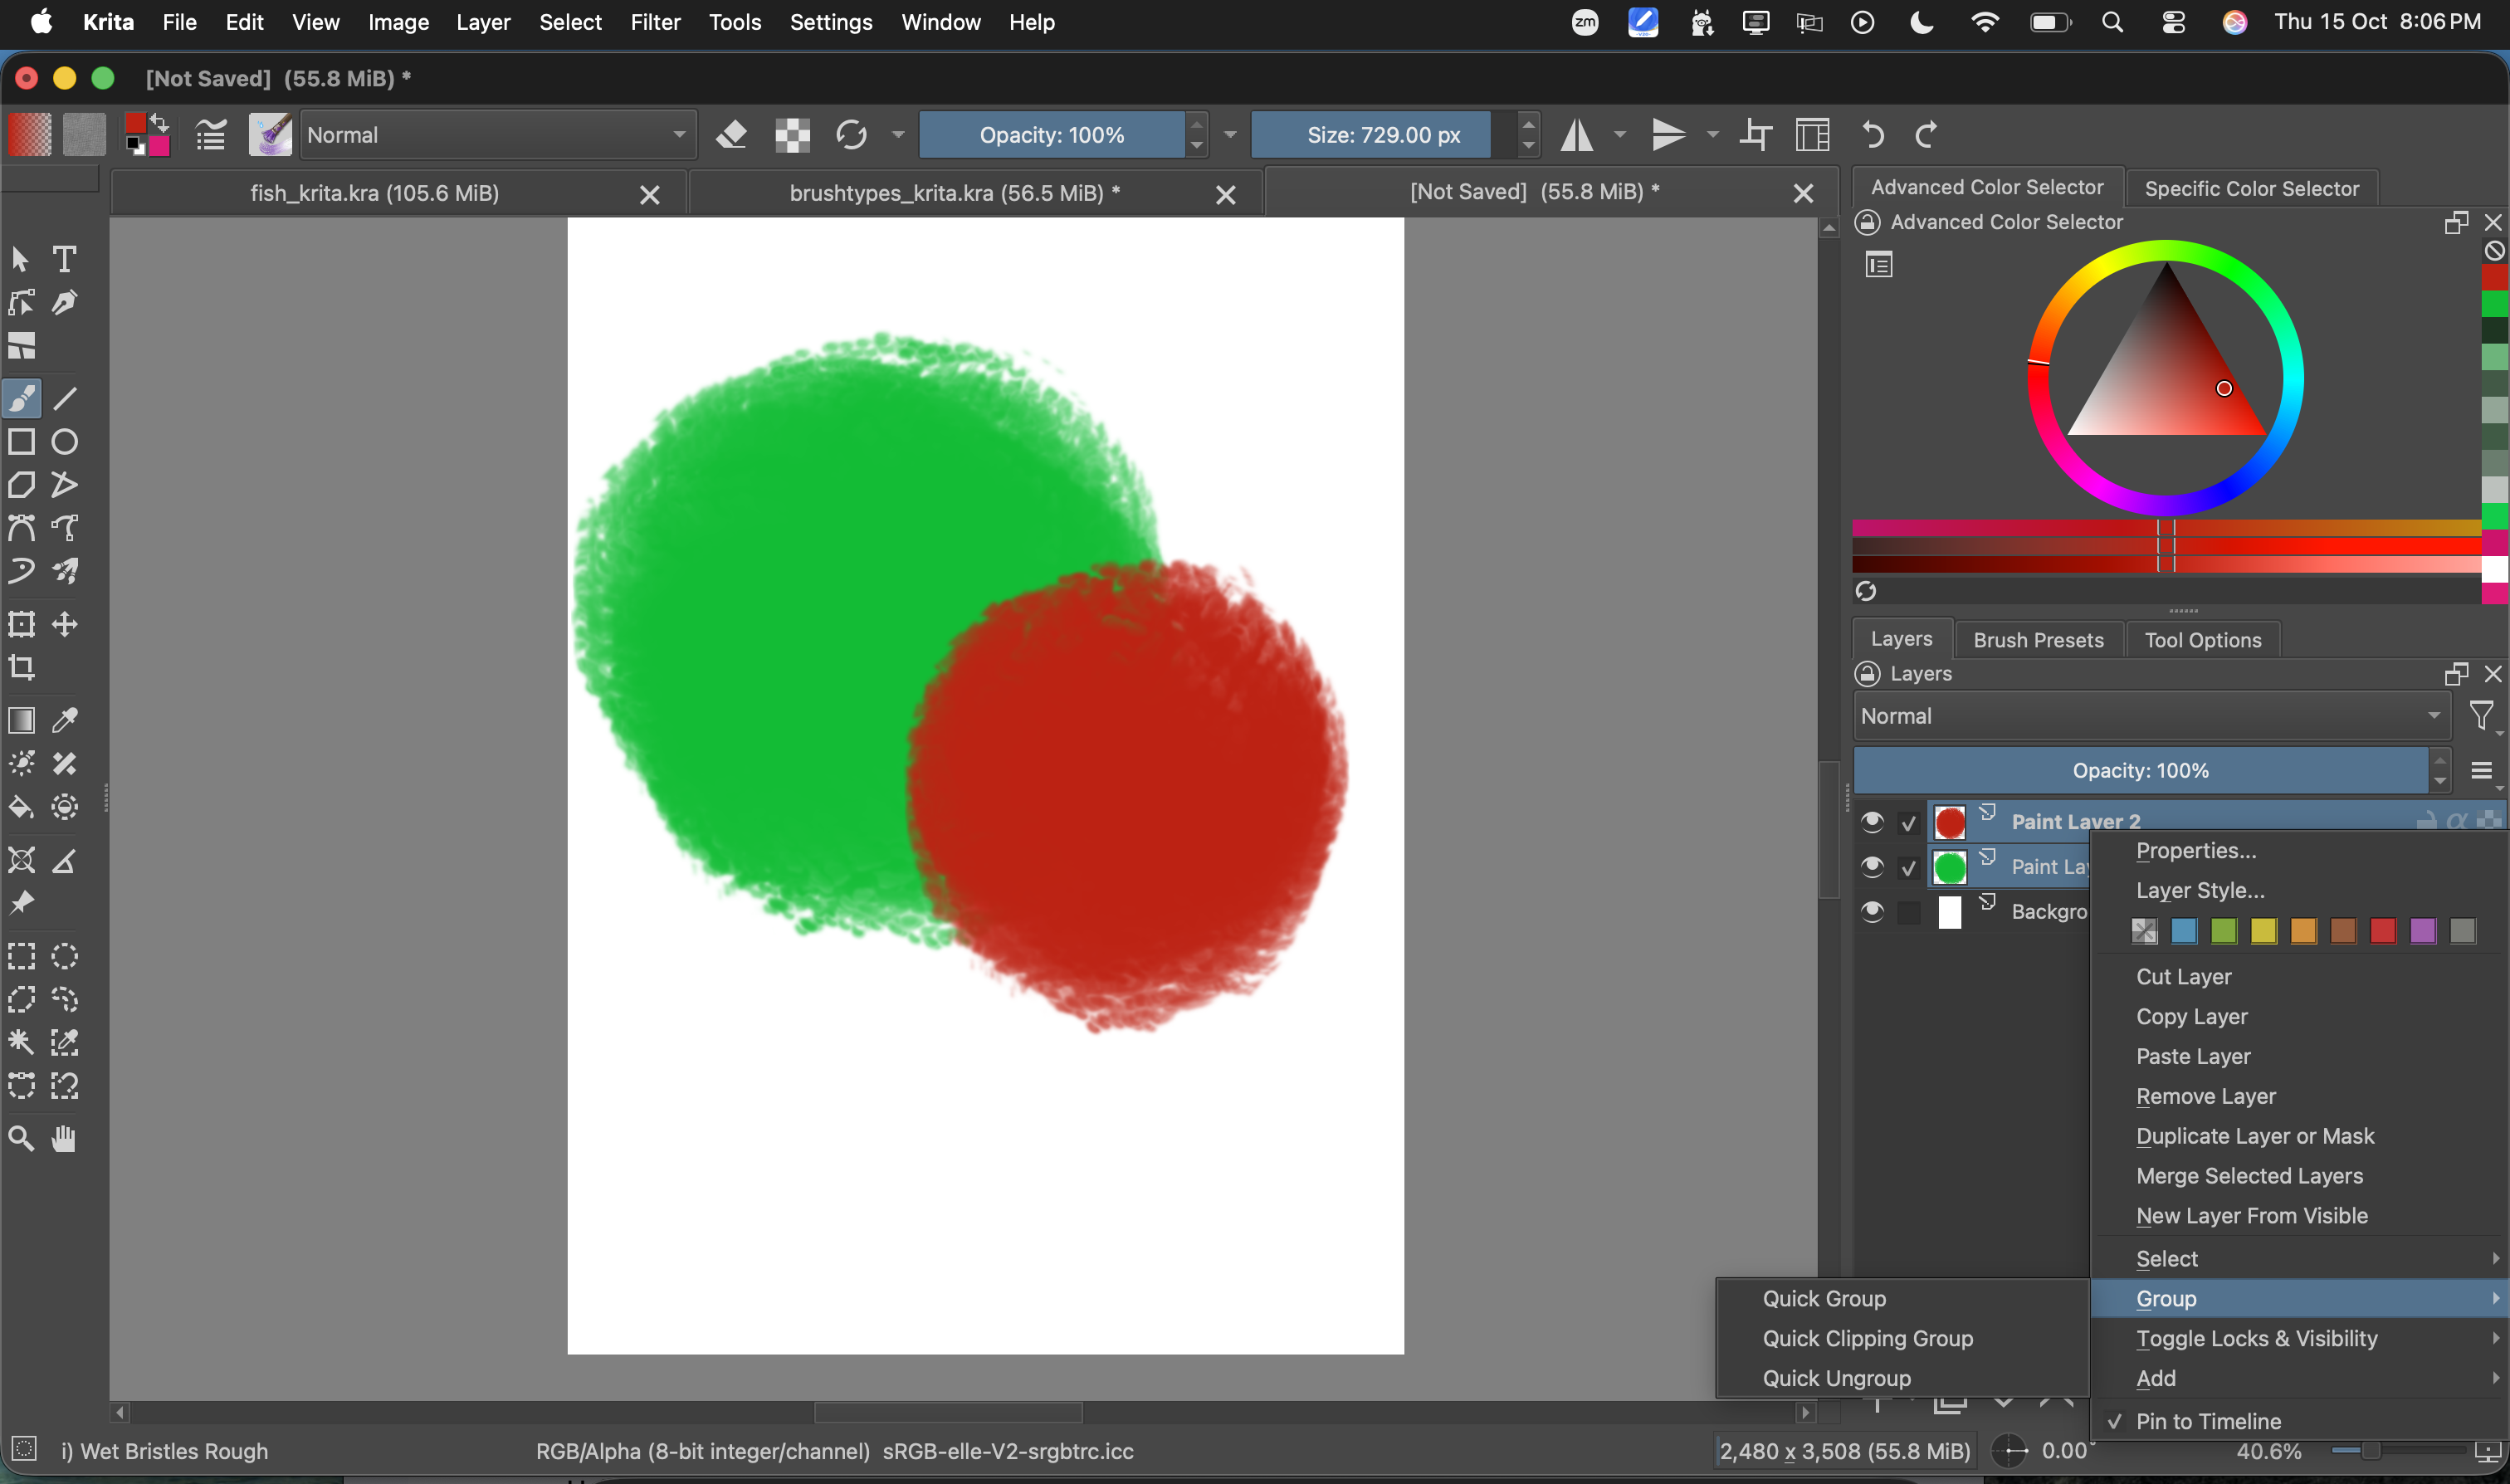This screenshot has width=2510, height=1484.
Task: Select the Ellipse shape tool
Action: 65,441
